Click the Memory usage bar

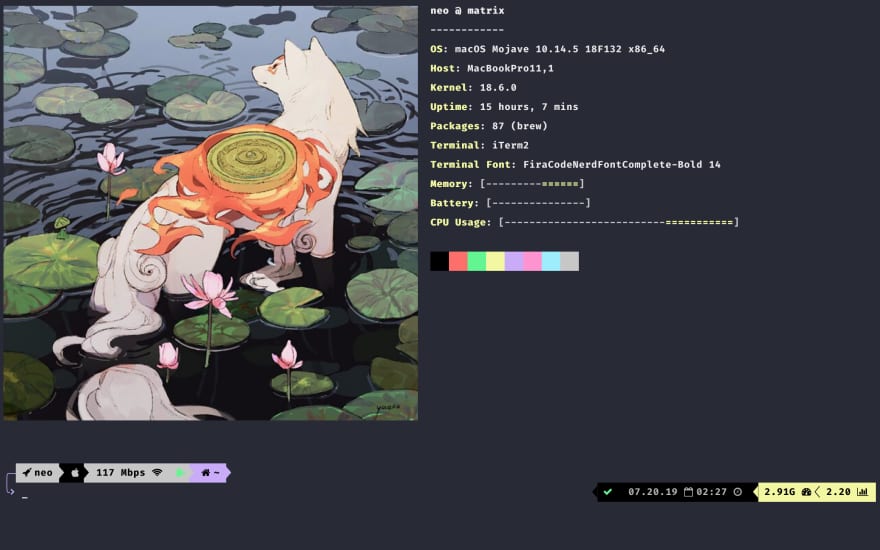click(532, 184)
